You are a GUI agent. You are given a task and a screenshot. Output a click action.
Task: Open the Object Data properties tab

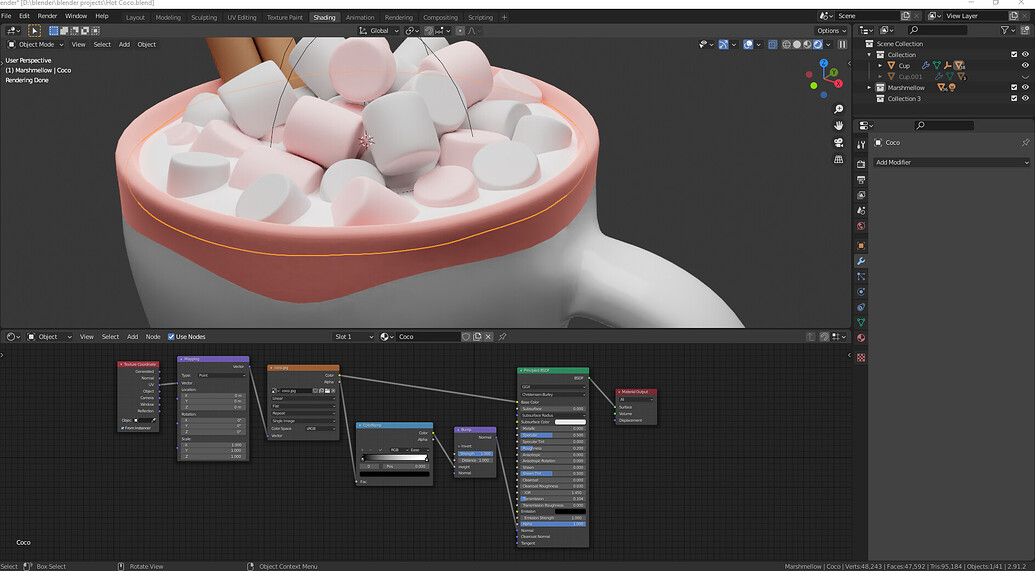(861, 322)
